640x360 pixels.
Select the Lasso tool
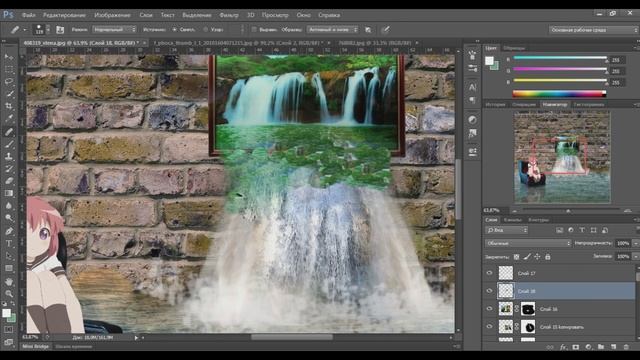pos(9,82)
